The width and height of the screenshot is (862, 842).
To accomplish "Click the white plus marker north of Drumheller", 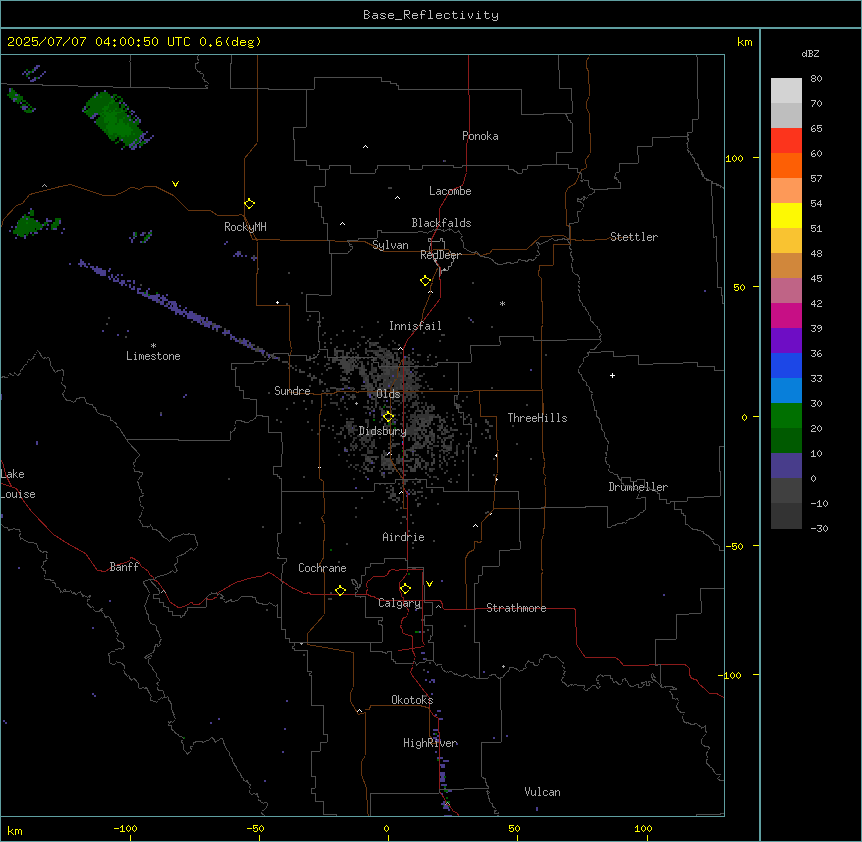I will [x=612, y=375].
